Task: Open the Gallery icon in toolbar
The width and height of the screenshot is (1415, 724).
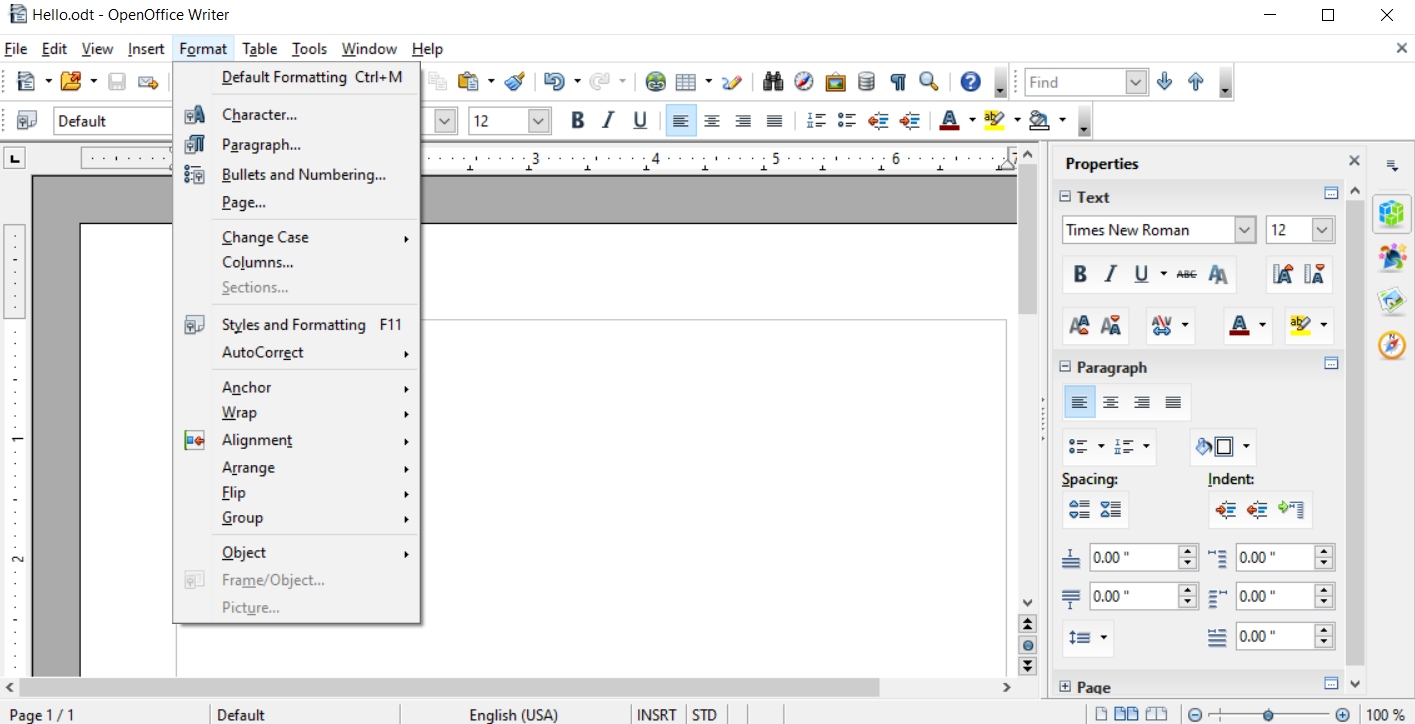Action: (835, 82)
